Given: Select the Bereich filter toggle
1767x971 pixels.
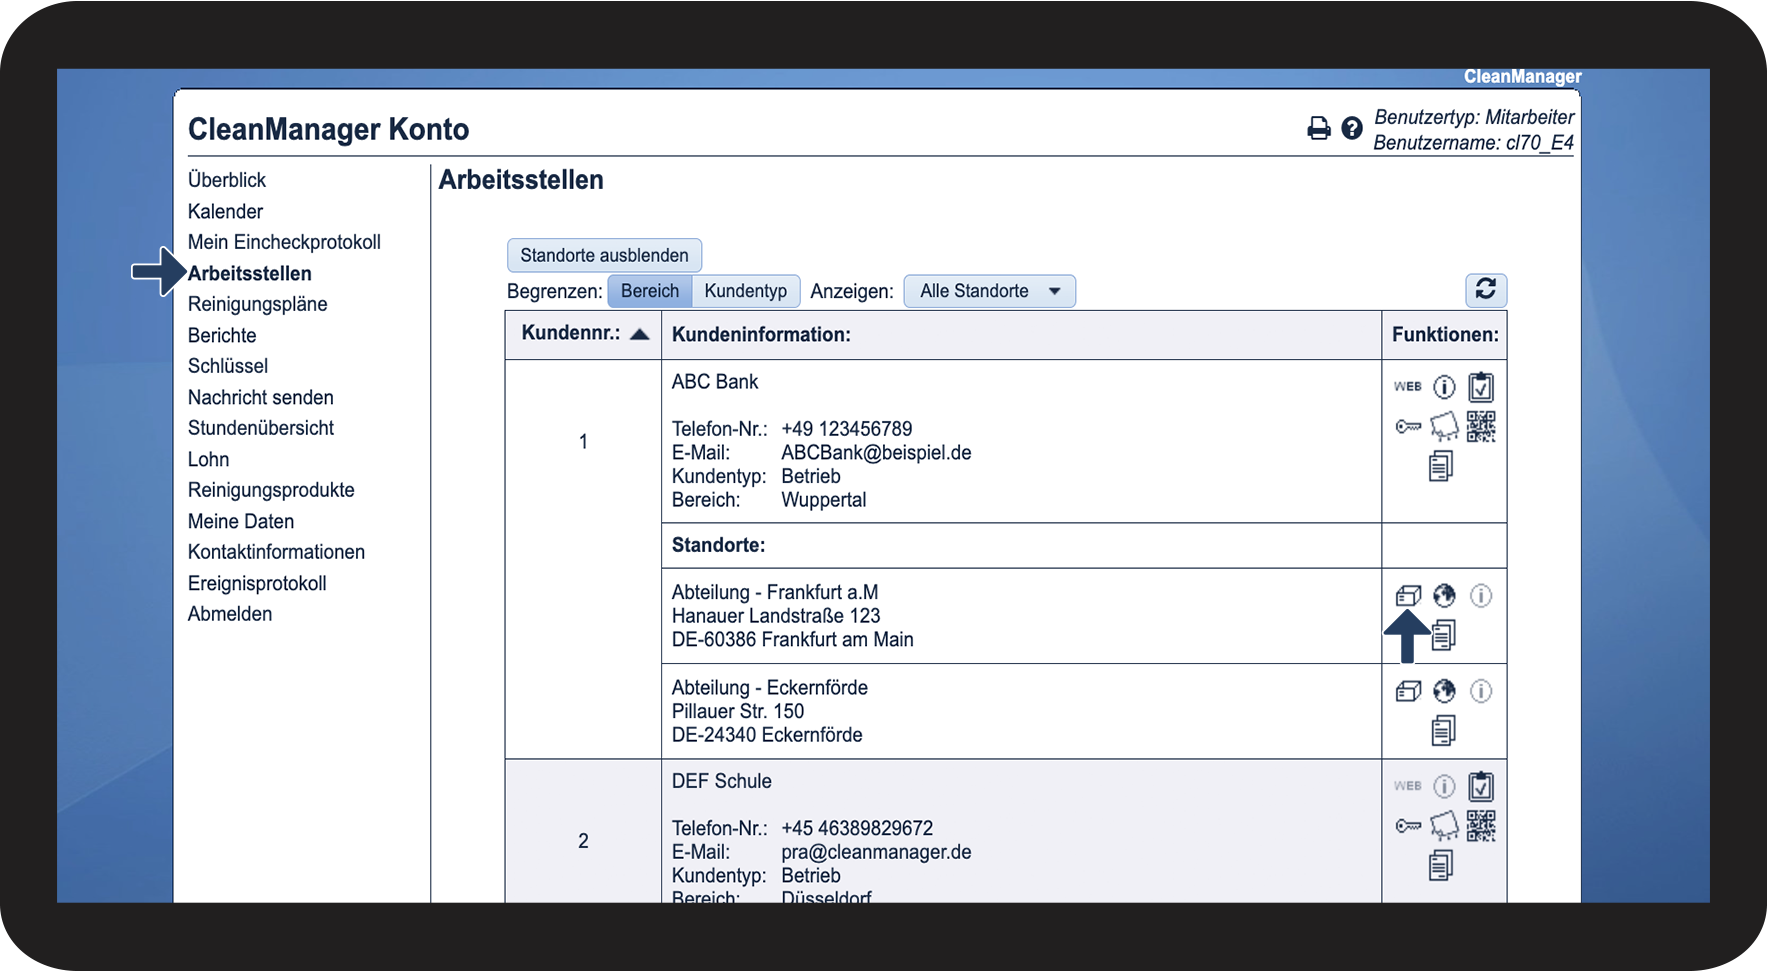Looking at the screenshot, I should point(649,291).
